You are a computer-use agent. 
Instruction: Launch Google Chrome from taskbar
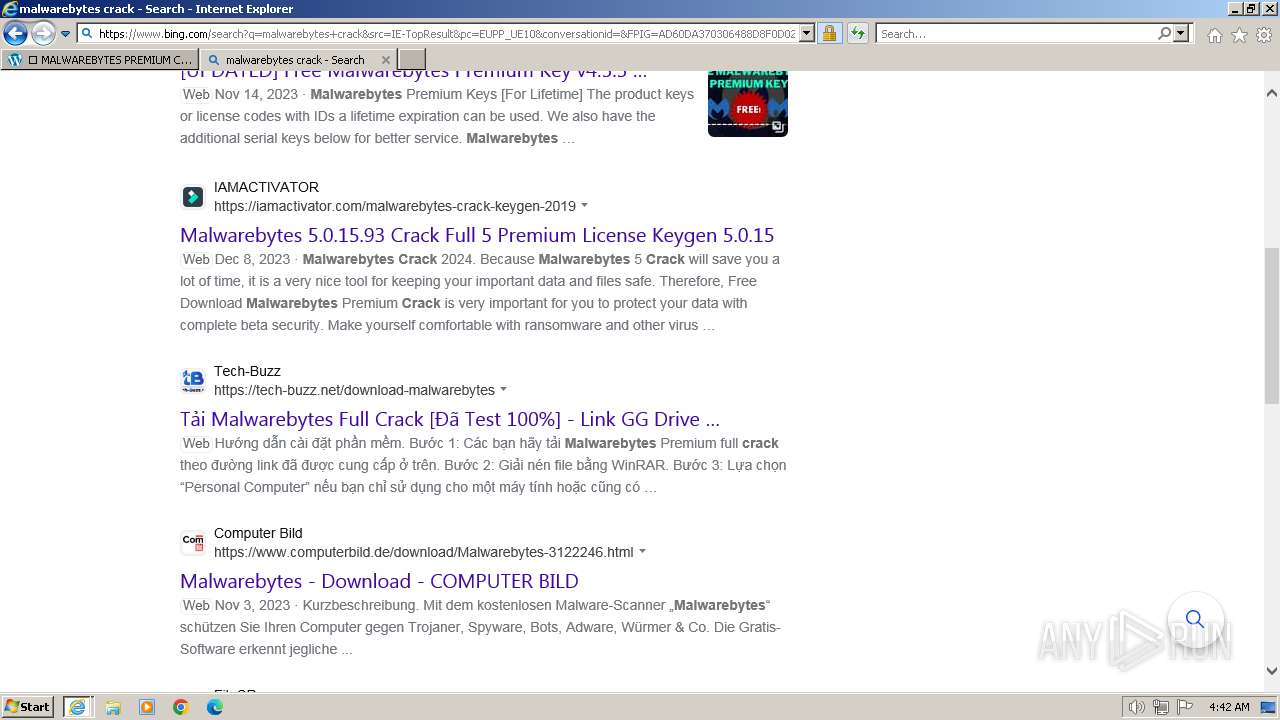181,707
